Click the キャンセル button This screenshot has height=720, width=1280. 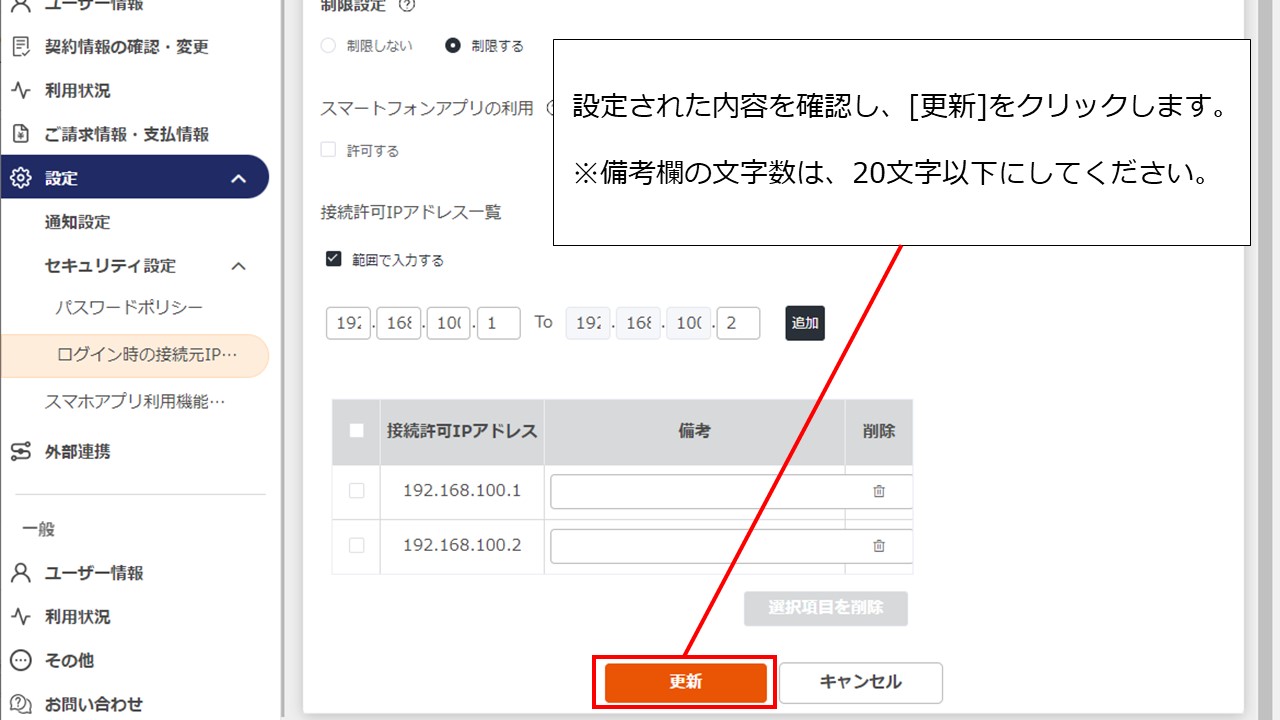tap(860, 682)
